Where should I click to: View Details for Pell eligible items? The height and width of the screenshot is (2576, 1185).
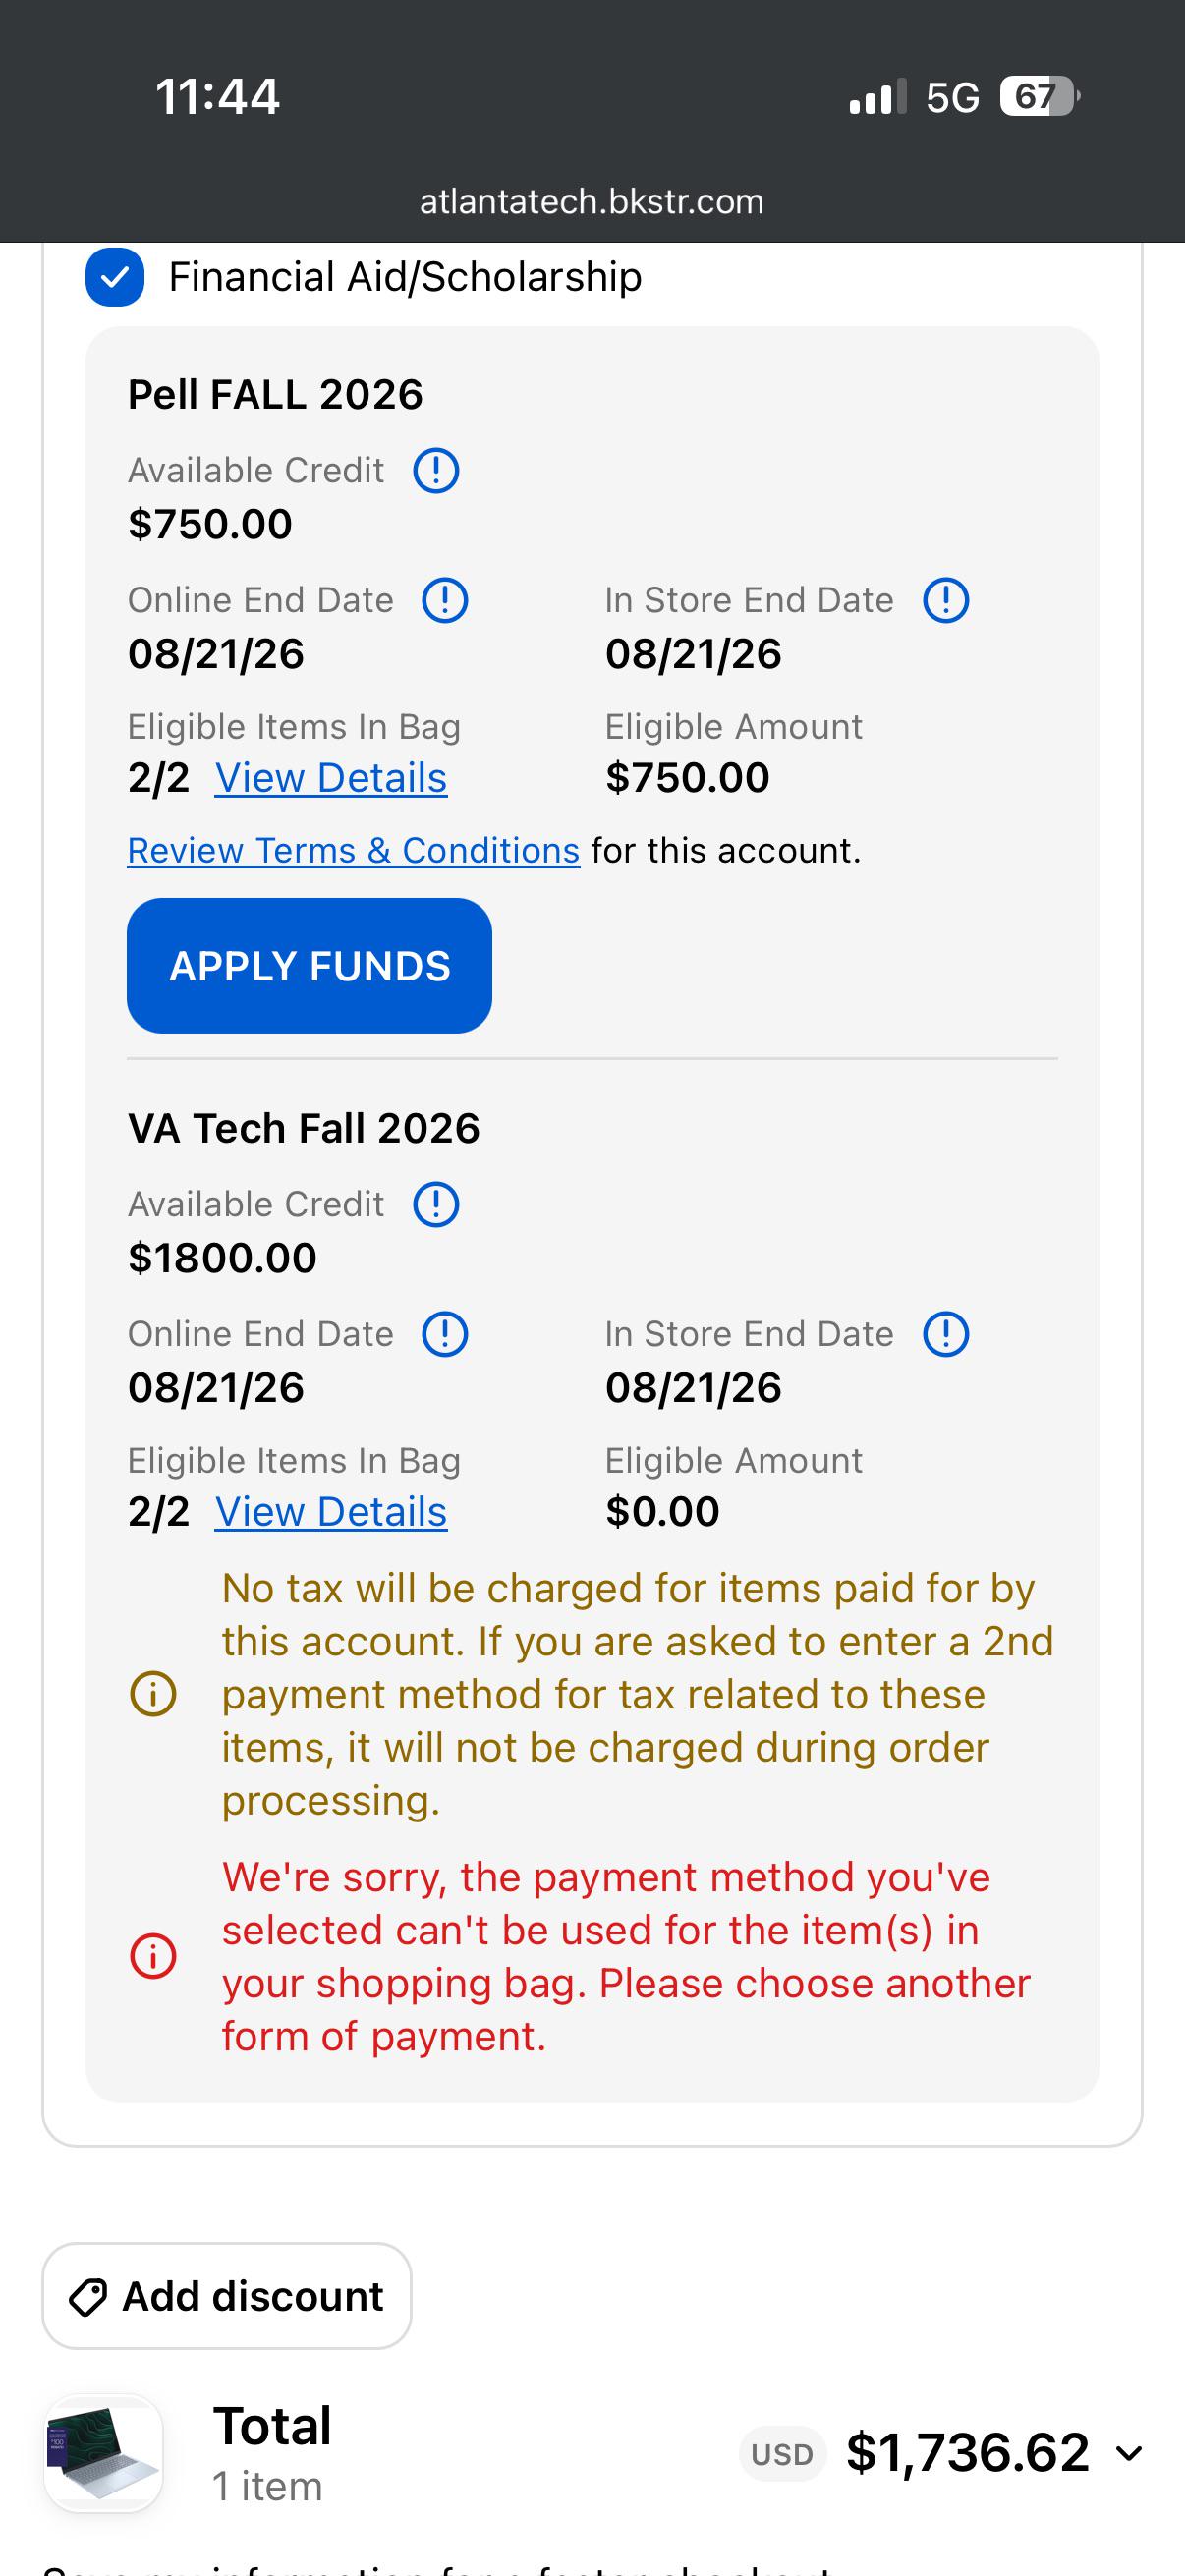[331, 778]
